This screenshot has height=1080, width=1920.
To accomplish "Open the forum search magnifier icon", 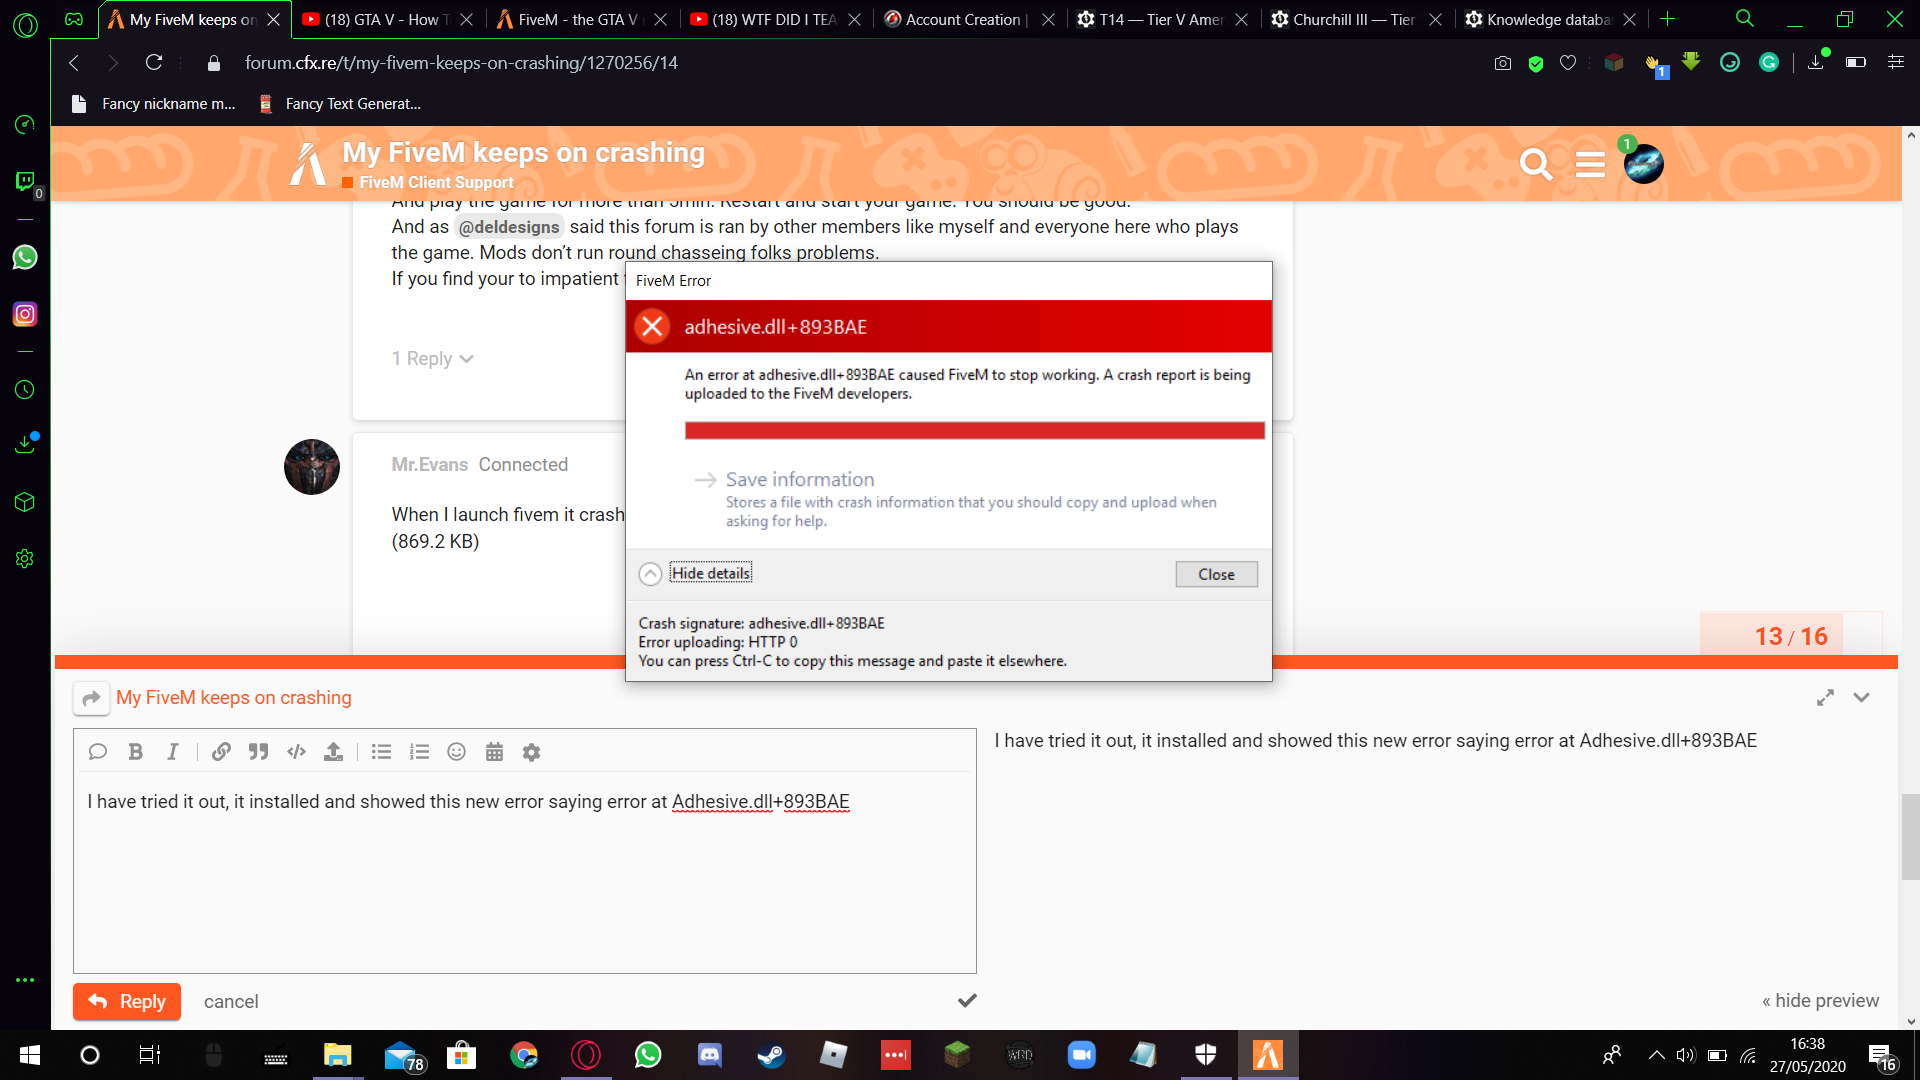I will 1535,163.
